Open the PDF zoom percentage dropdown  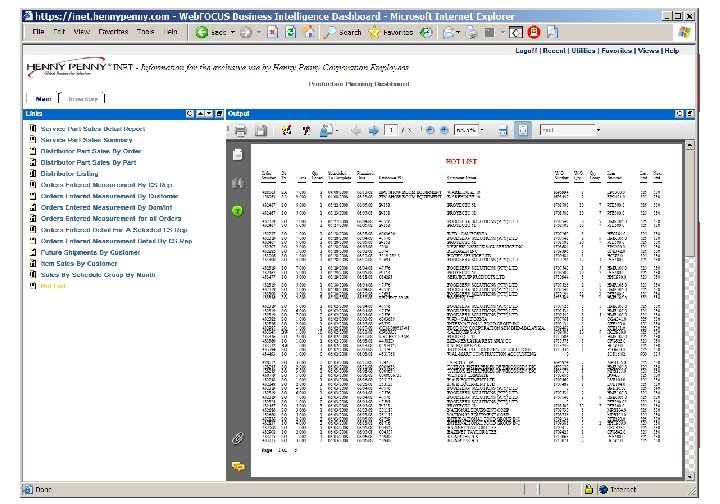[482, 130]
